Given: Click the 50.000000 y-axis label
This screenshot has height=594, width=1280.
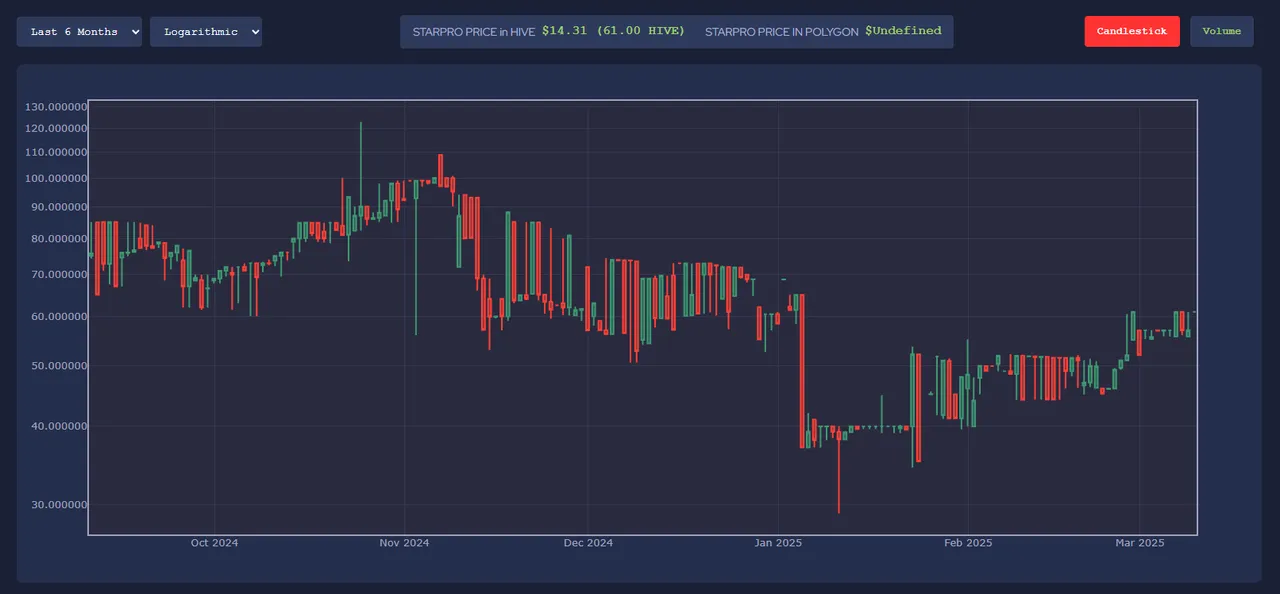Looking at the screenshot, I should click(x=59, y=366).
